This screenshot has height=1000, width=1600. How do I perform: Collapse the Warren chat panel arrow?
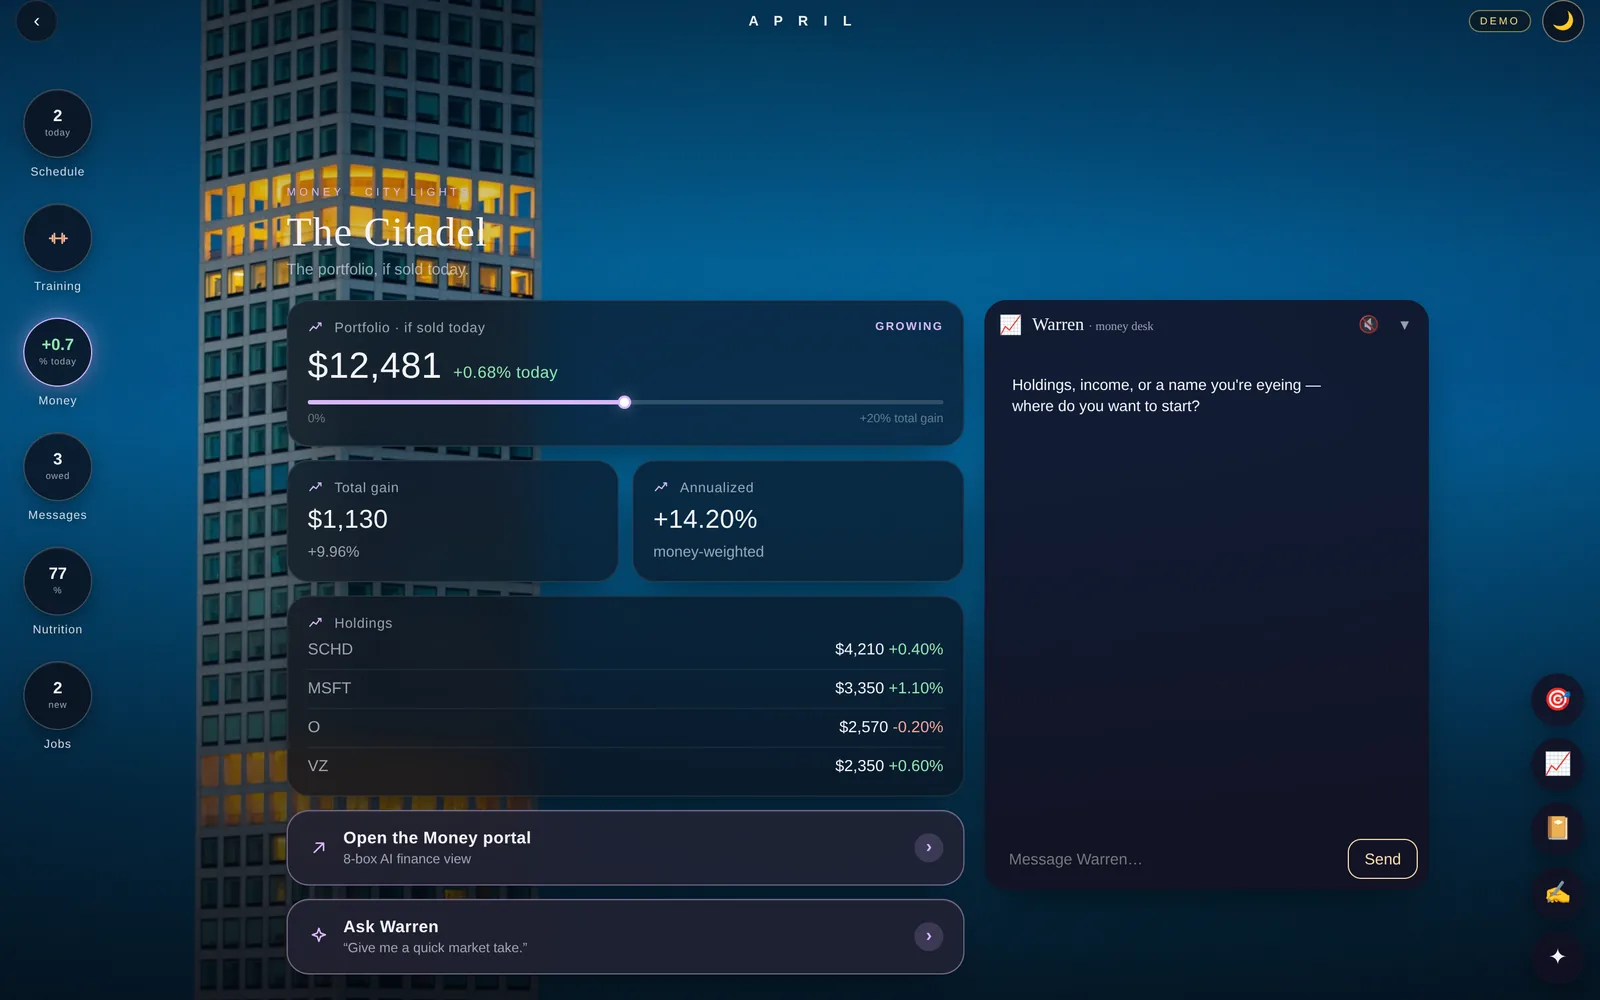1404,325
